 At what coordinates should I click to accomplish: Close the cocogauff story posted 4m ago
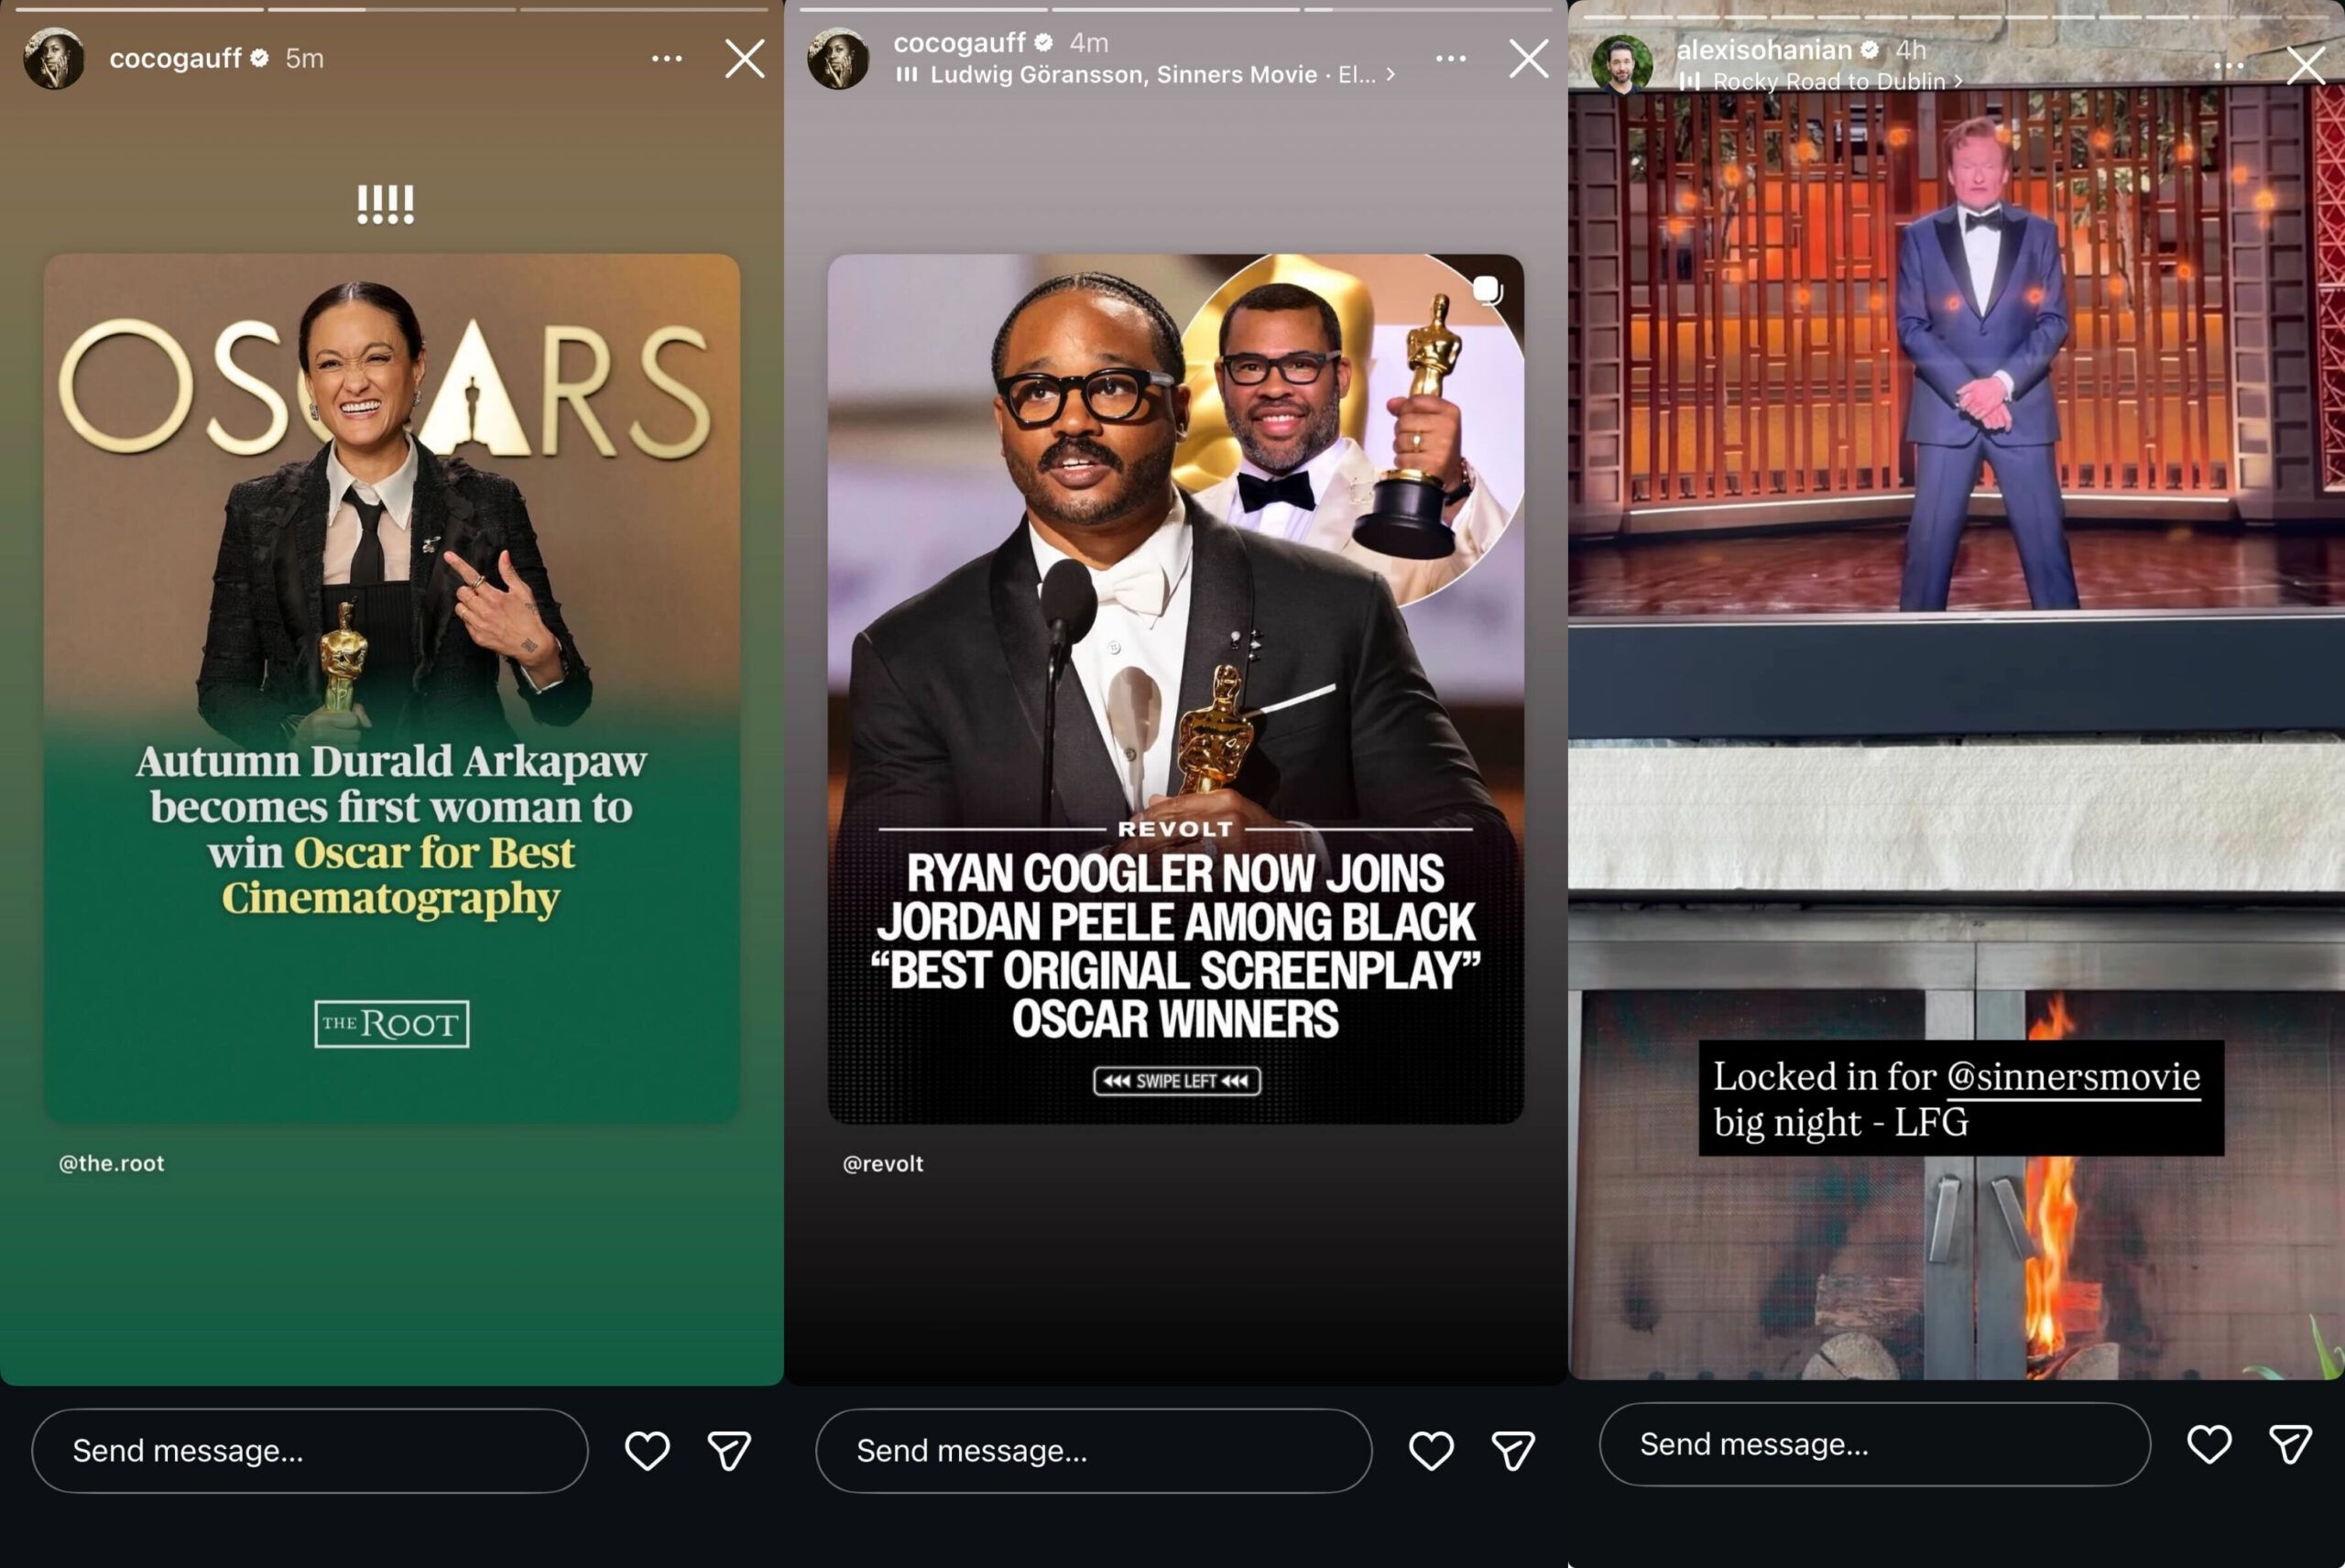click(1529, 59)
